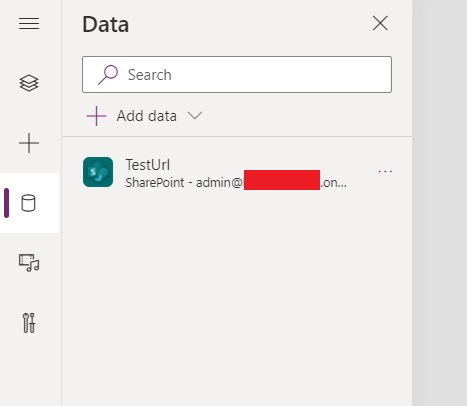The width and height of the screenshot is (467, 406).
Task: Open the Insert plus icon in sidebar
Action: 29,143
